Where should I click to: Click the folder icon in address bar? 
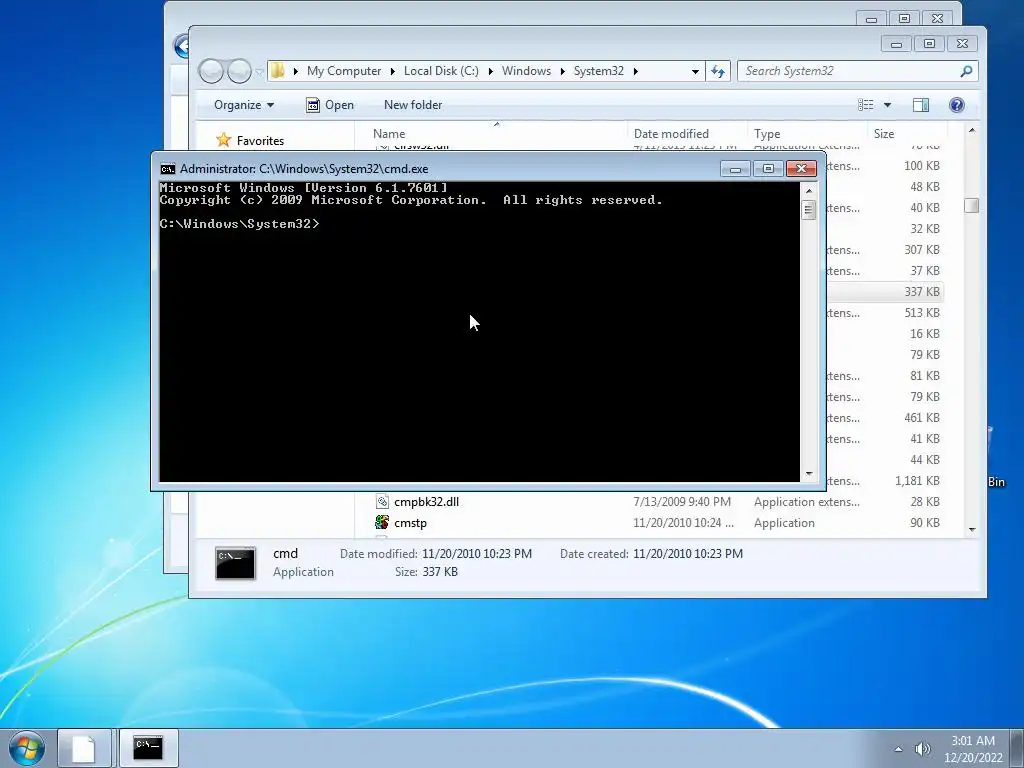click(278, 71)
